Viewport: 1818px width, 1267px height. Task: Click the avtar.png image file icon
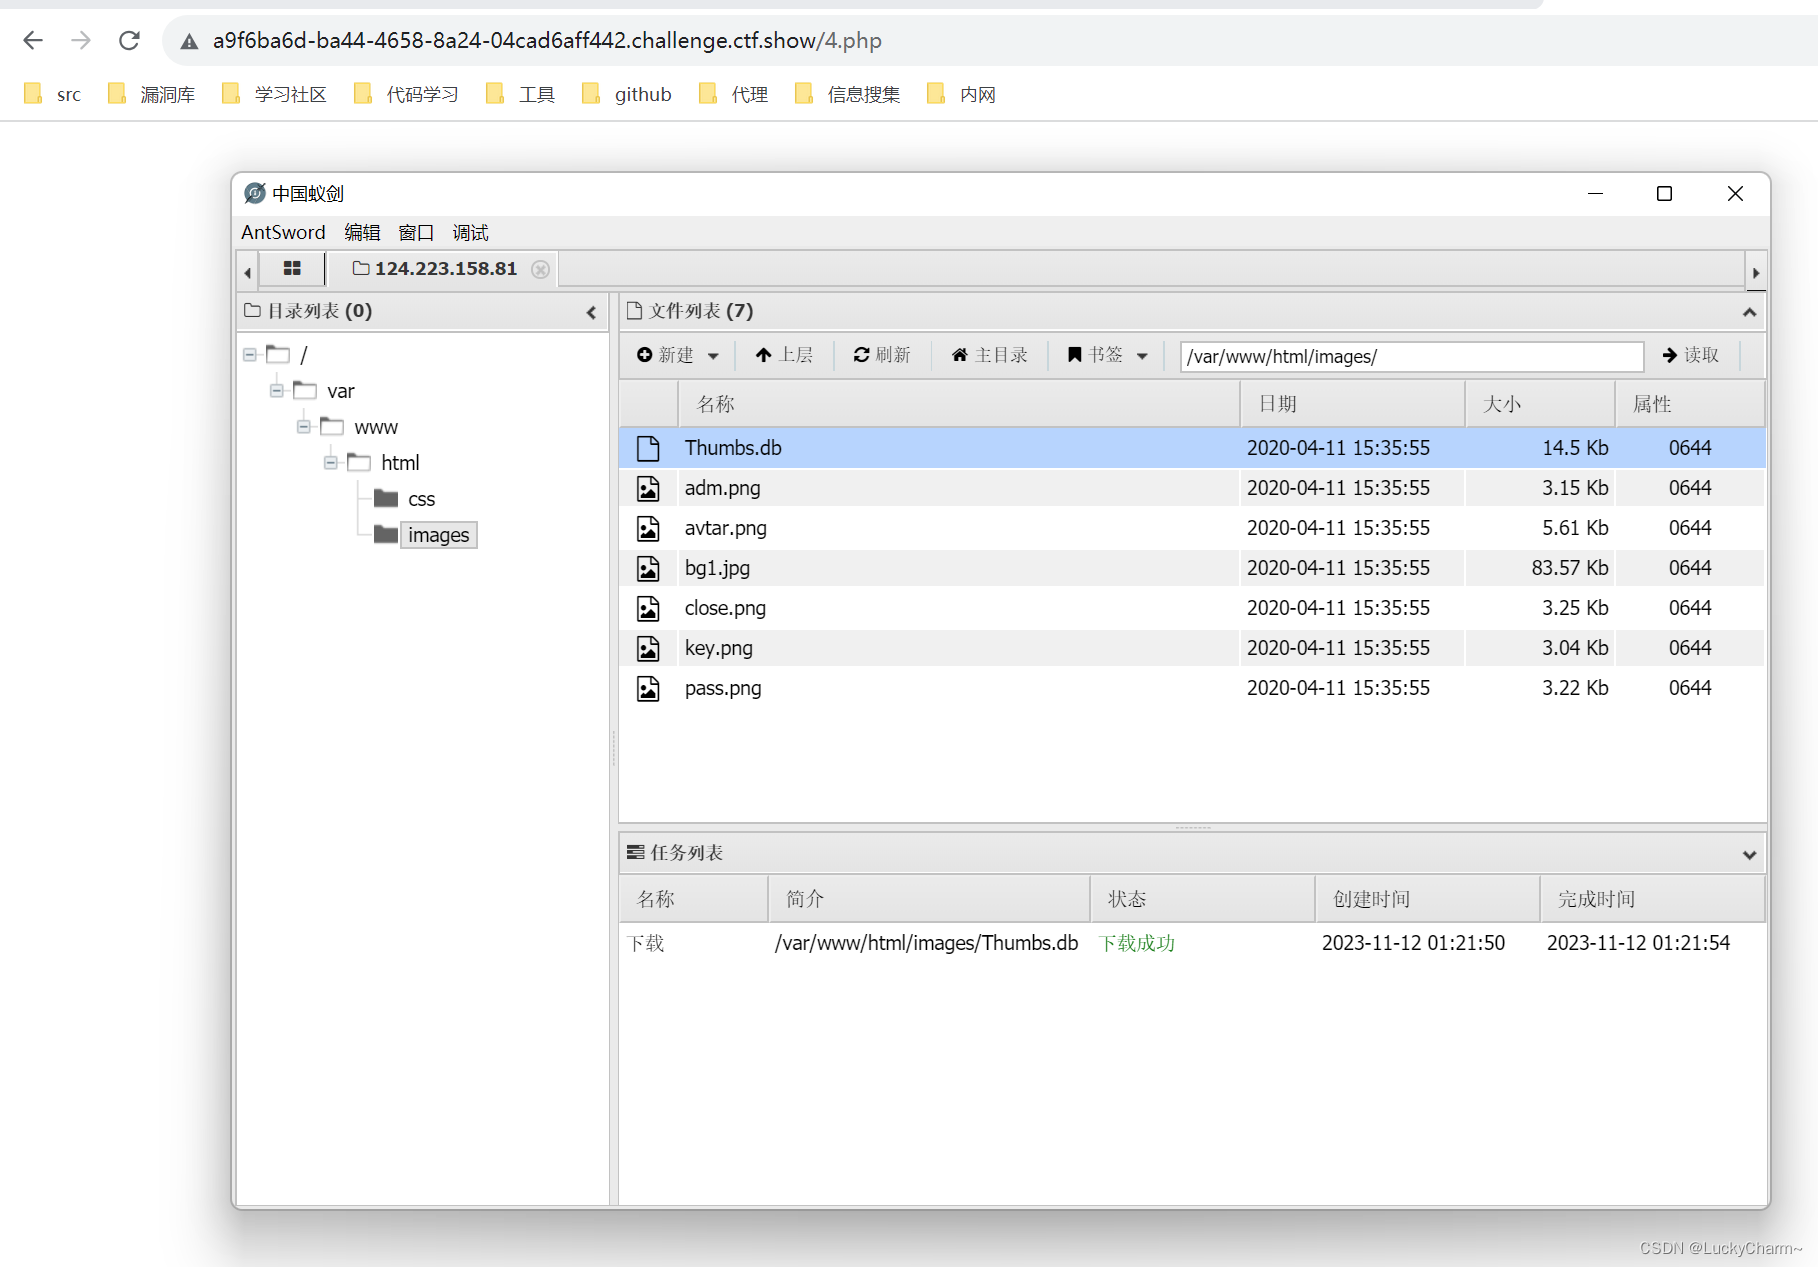pos(648,528)
